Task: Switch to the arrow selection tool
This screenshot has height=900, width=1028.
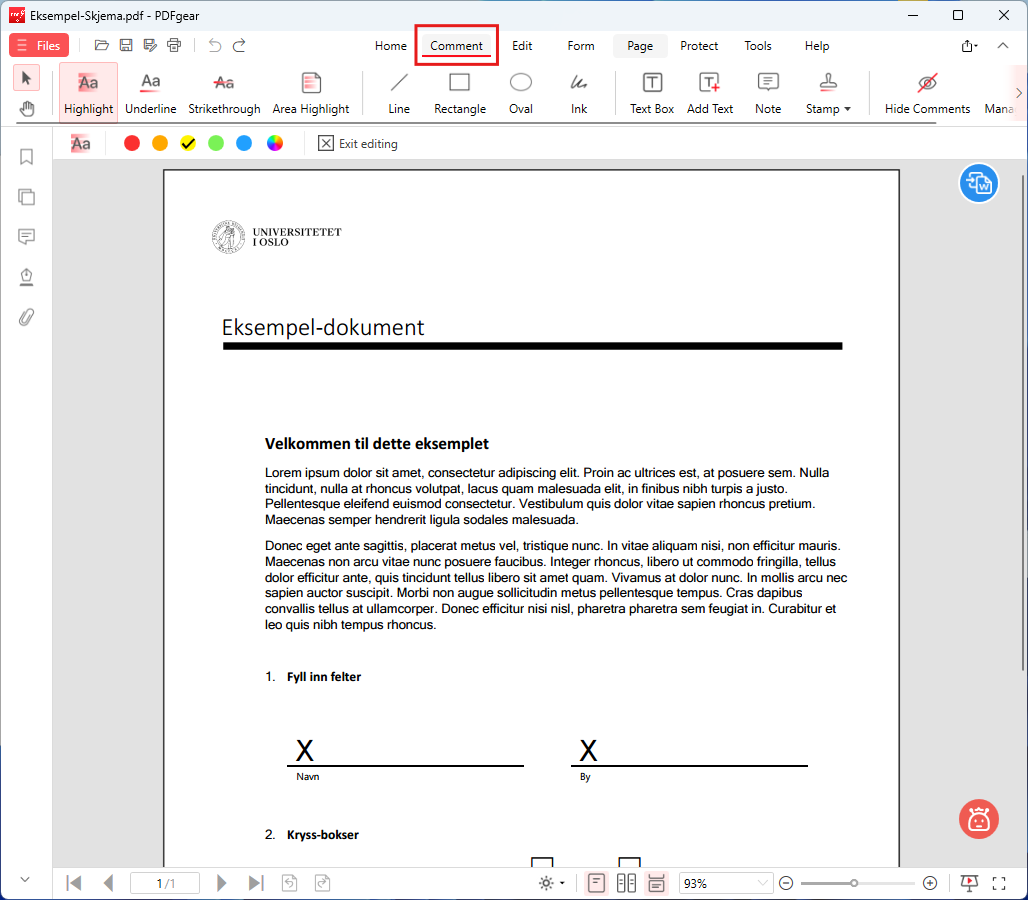Action: 26,78
